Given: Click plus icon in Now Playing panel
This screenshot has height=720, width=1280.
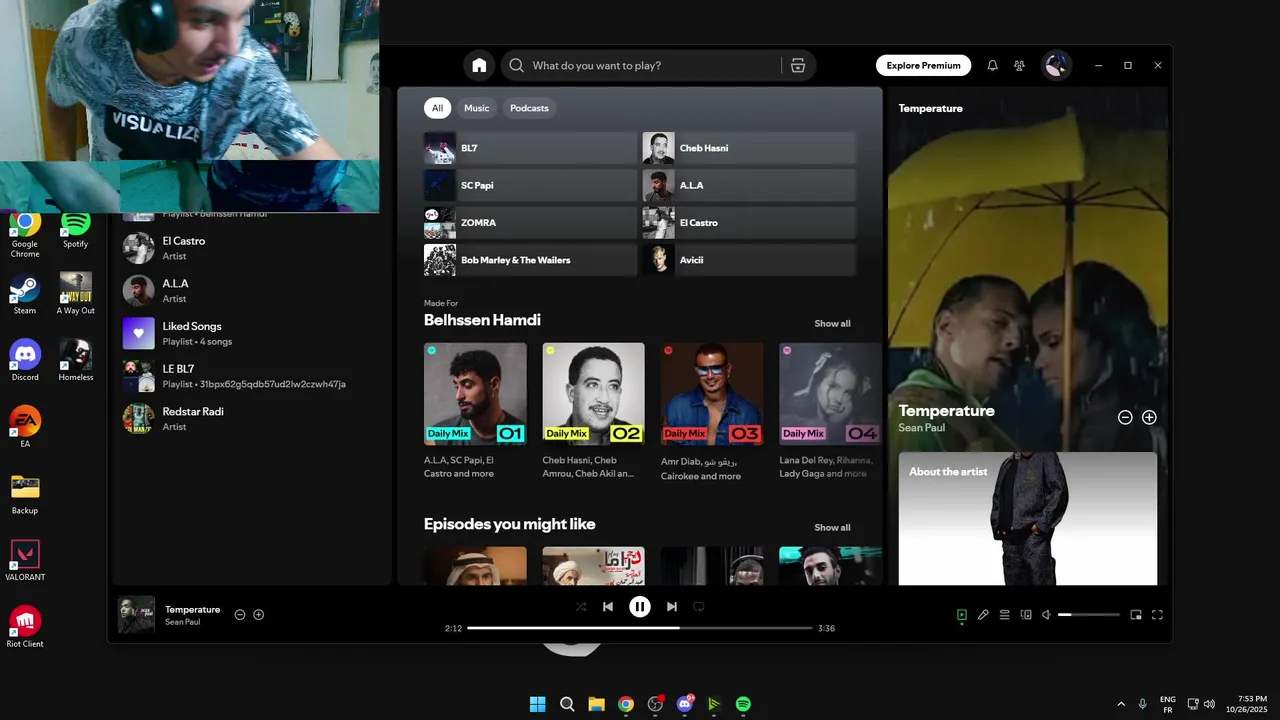Looking at the screenshot, I should tap(1149, 417).
